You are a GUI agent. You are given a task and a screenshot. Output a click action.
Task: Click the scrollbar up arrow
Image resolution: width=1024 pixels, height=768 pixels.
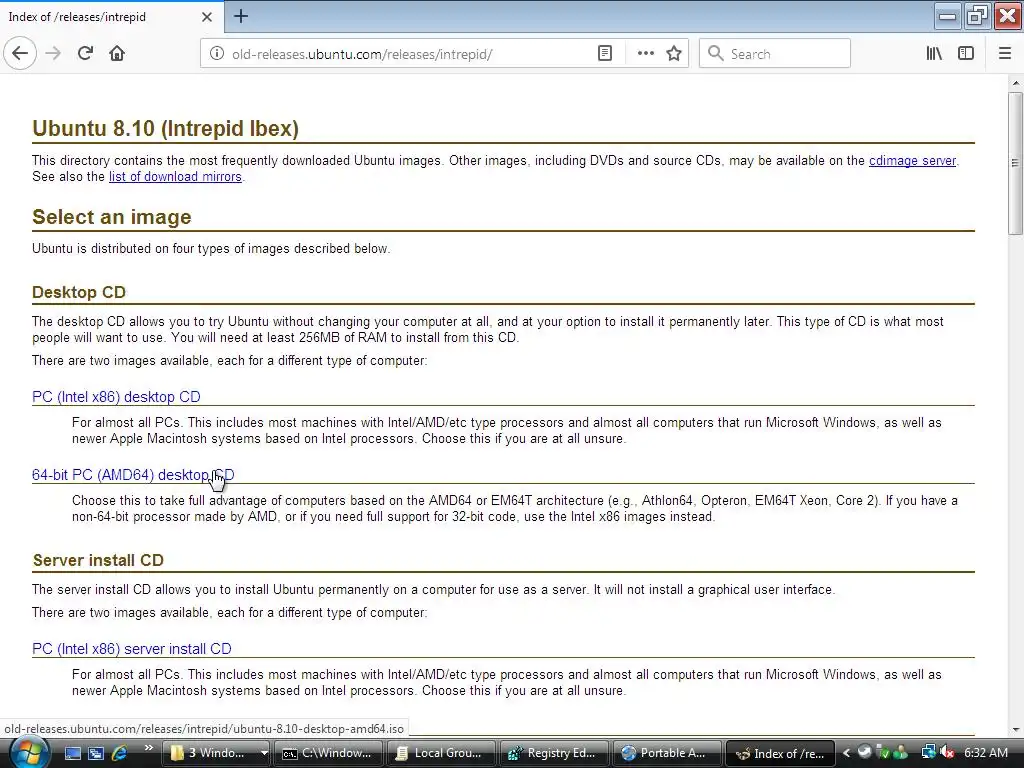point(1015,83)
